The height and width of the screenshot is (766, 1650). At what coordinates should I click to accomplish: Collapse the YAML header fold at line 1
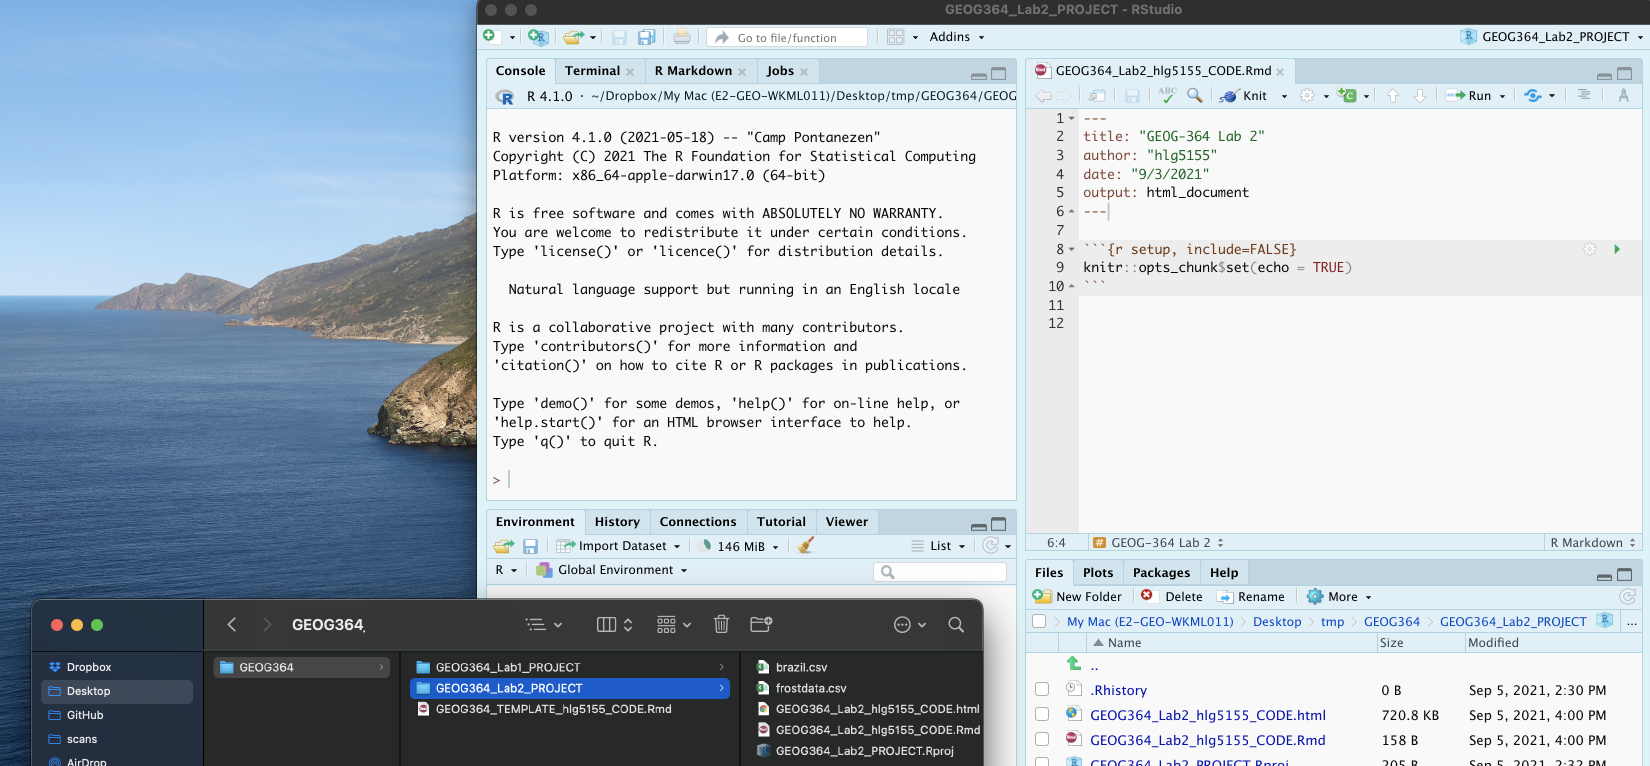pos(1072,118)
